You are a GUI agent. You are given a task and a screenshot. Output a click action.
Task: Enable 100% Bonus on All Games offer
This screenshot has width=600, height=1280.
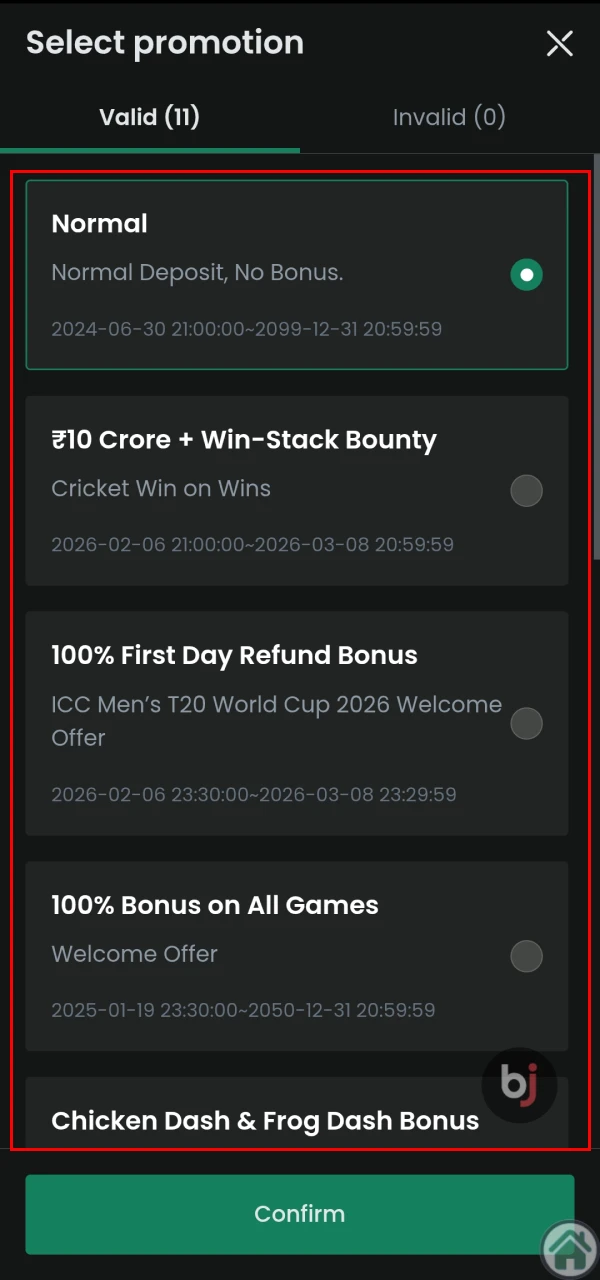[x=527, y=956]
